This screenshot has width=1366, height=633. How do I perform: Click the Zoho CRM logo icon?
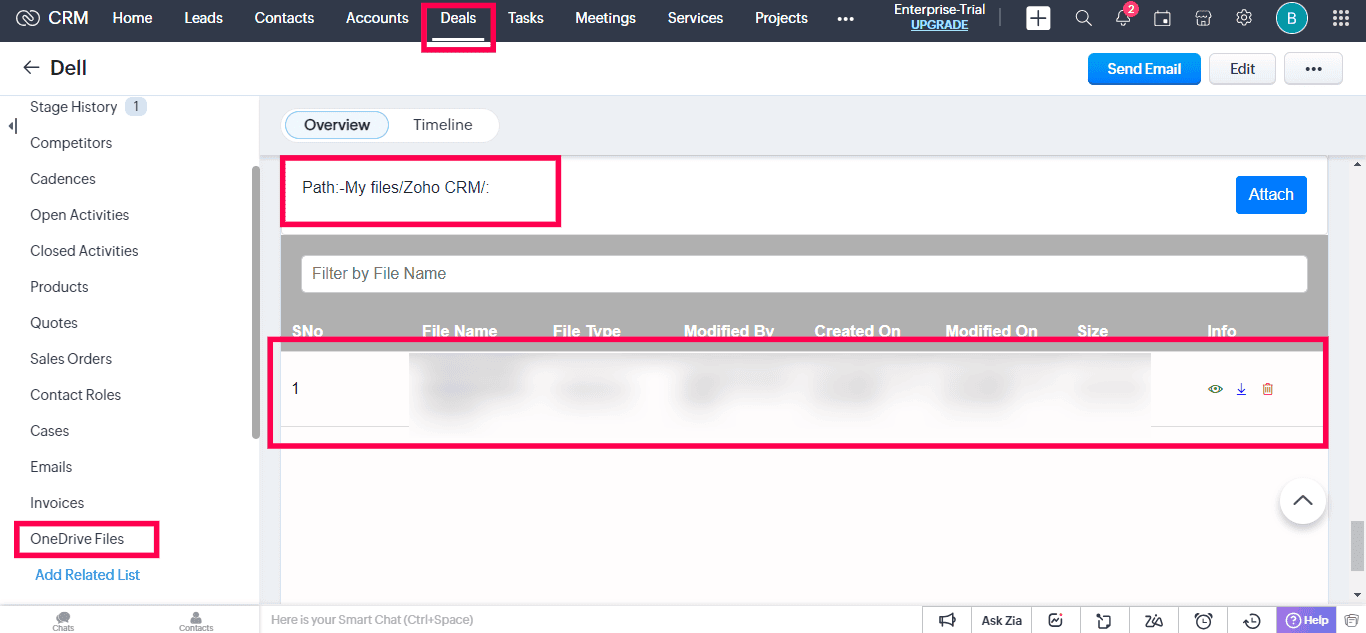tap(28, 18)
